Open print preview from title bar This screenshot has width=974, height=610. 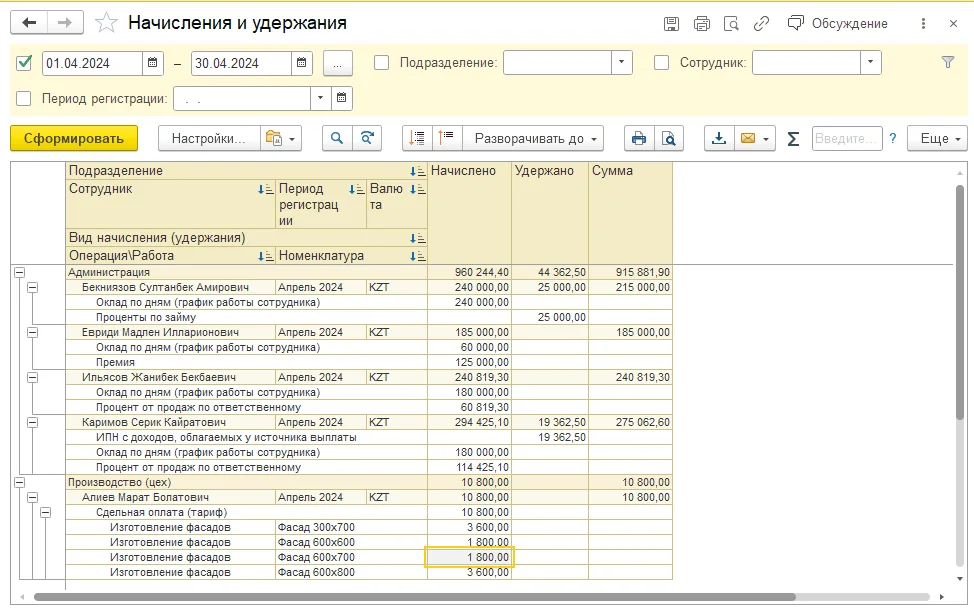[731, 24]
